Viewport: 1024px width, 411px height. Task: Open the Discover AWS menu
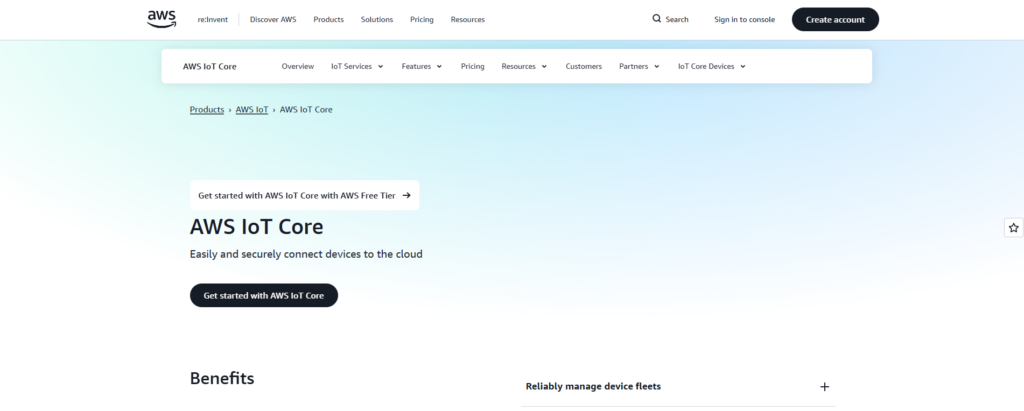pos(273,20)
